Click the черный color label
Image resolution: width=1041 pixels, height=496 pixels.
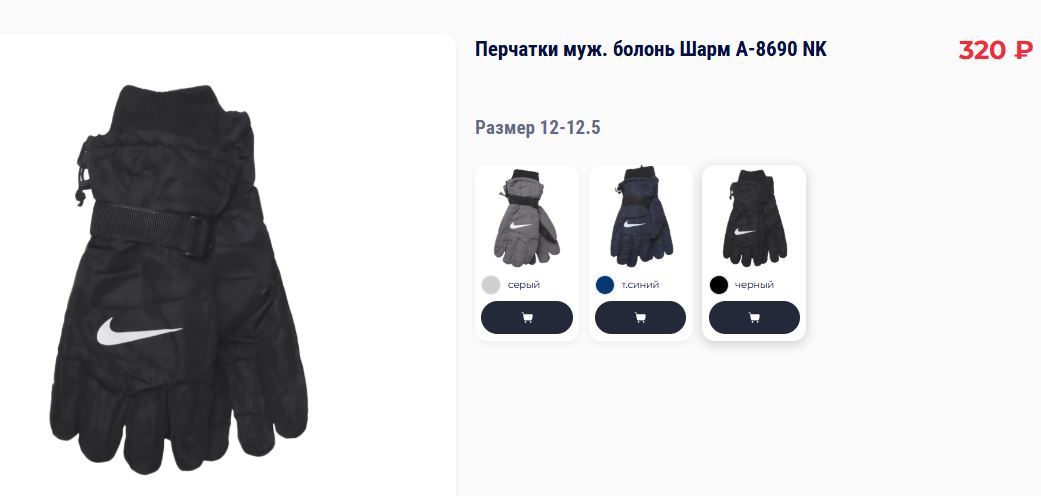(754, 285)
